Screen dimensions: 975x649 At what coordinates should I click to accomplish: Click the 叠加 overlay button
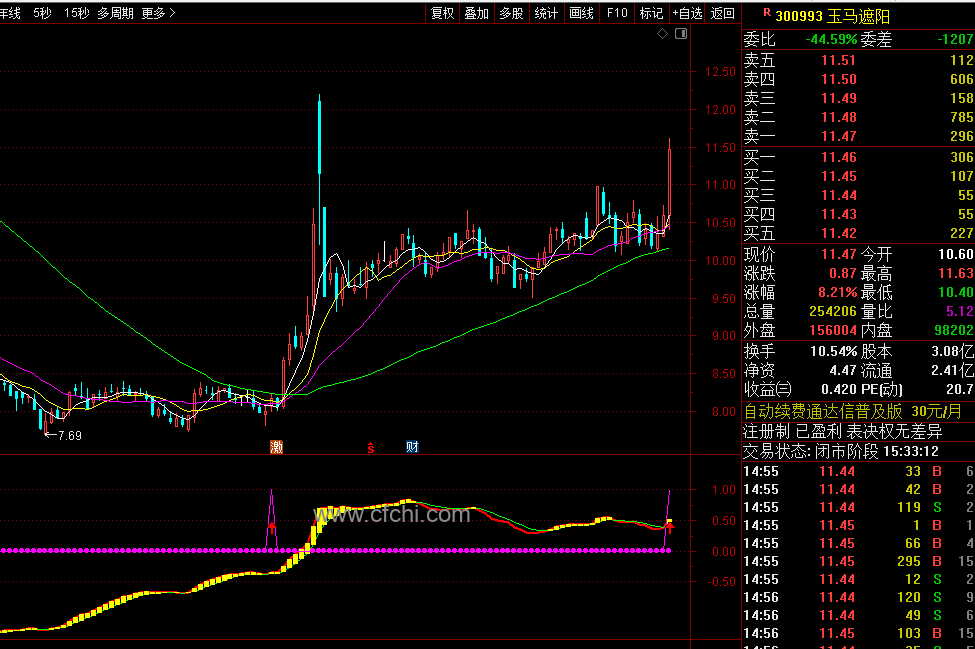(x=477, y=13)
